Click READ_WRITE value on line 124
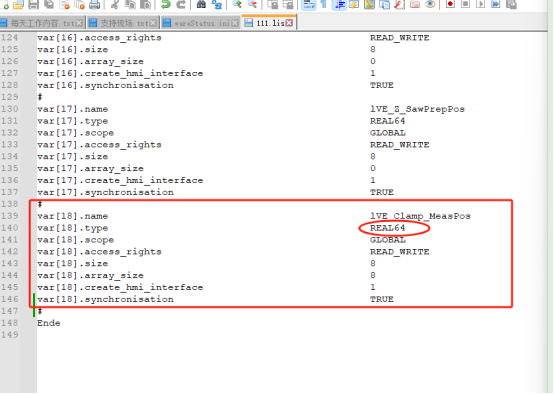The width and height of the screenshot is (554, 394). point(400,38)
